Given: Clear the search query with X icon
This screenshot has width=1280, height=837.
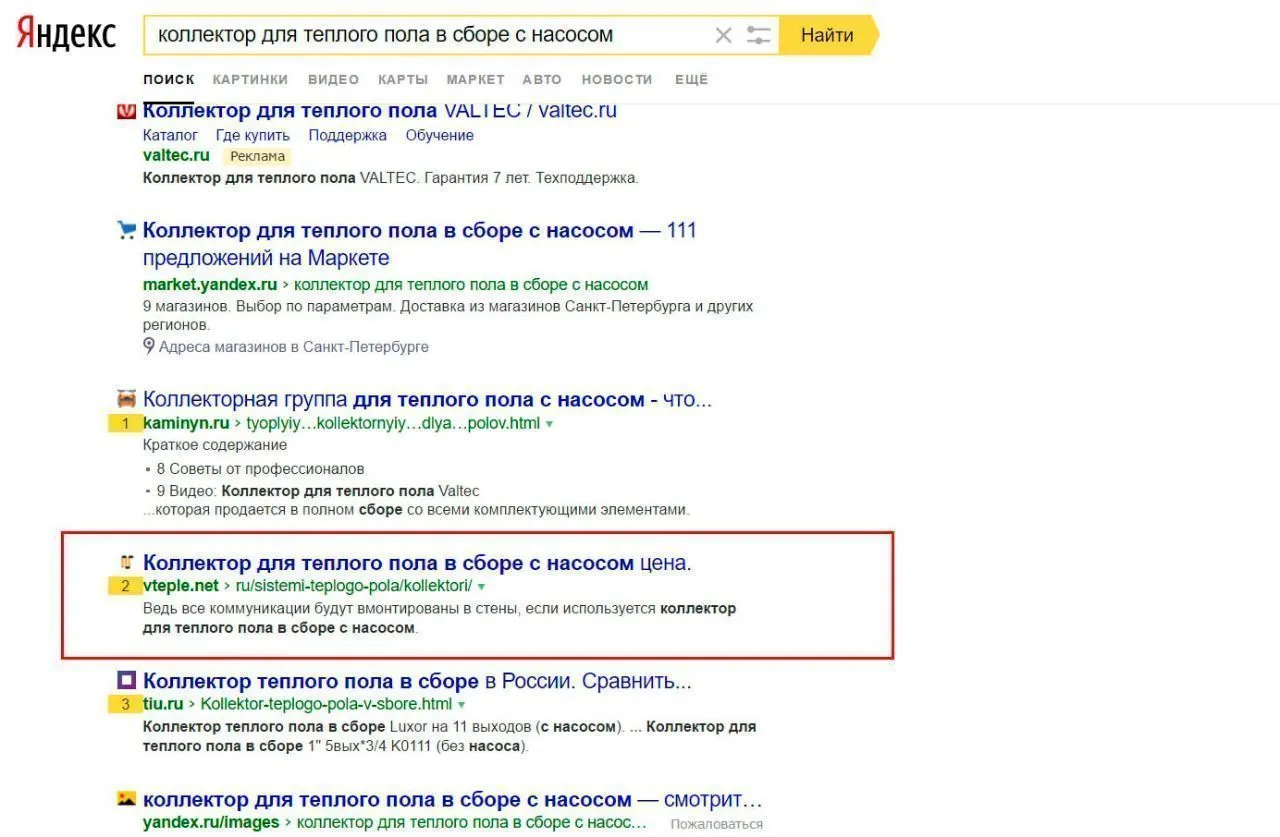Looking at the screenshot, I should [723, 36].
